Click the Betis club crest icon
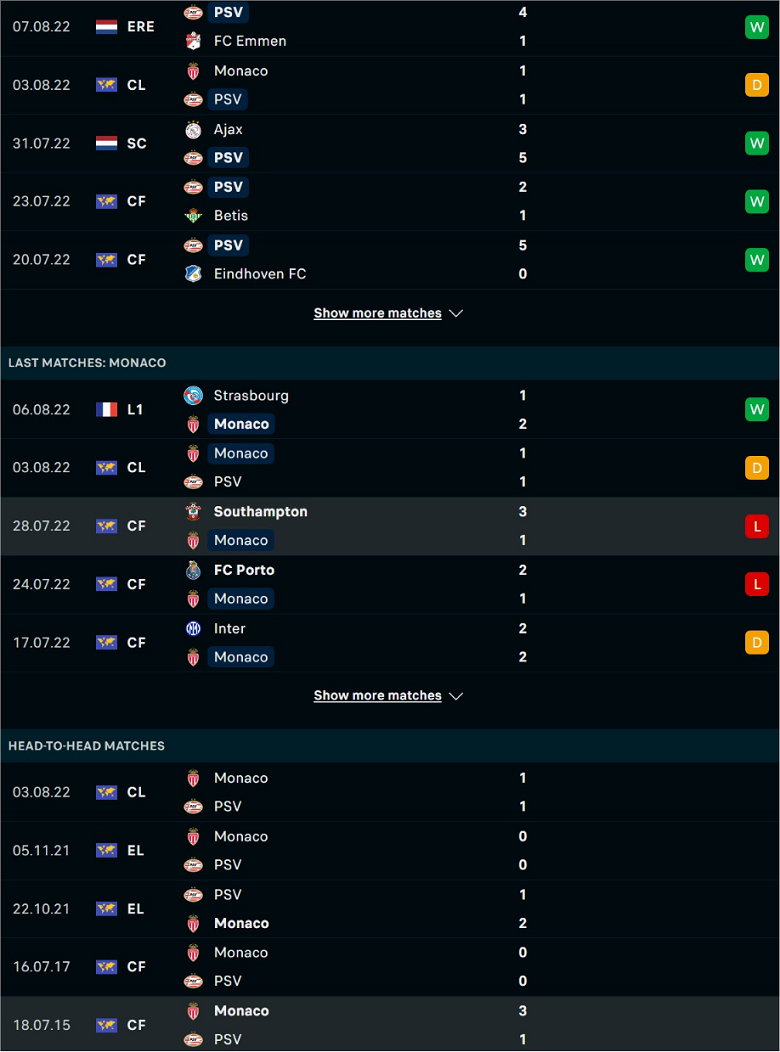Viewport: 780px width, 1052px height. (x=193, y=216)
